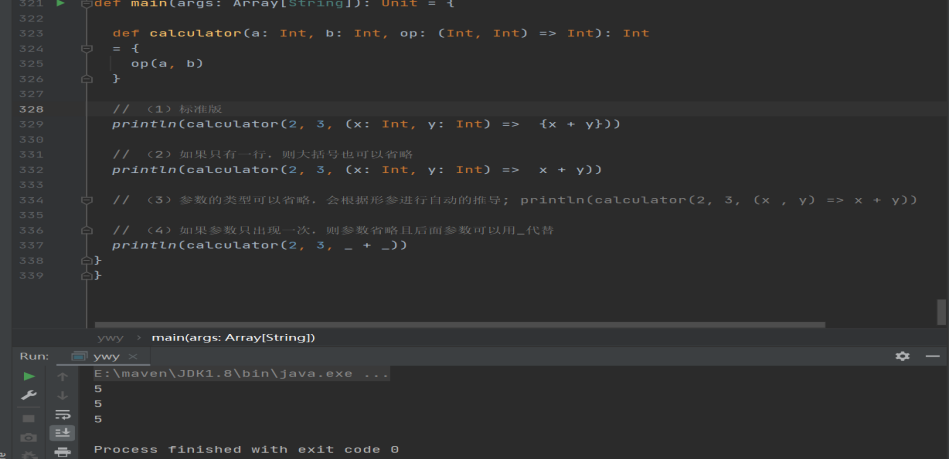Click the line 332 println with "x + y))"
The height and width of the screenshot is (459, 950).
pyautogui.click(x=357, y=170)
